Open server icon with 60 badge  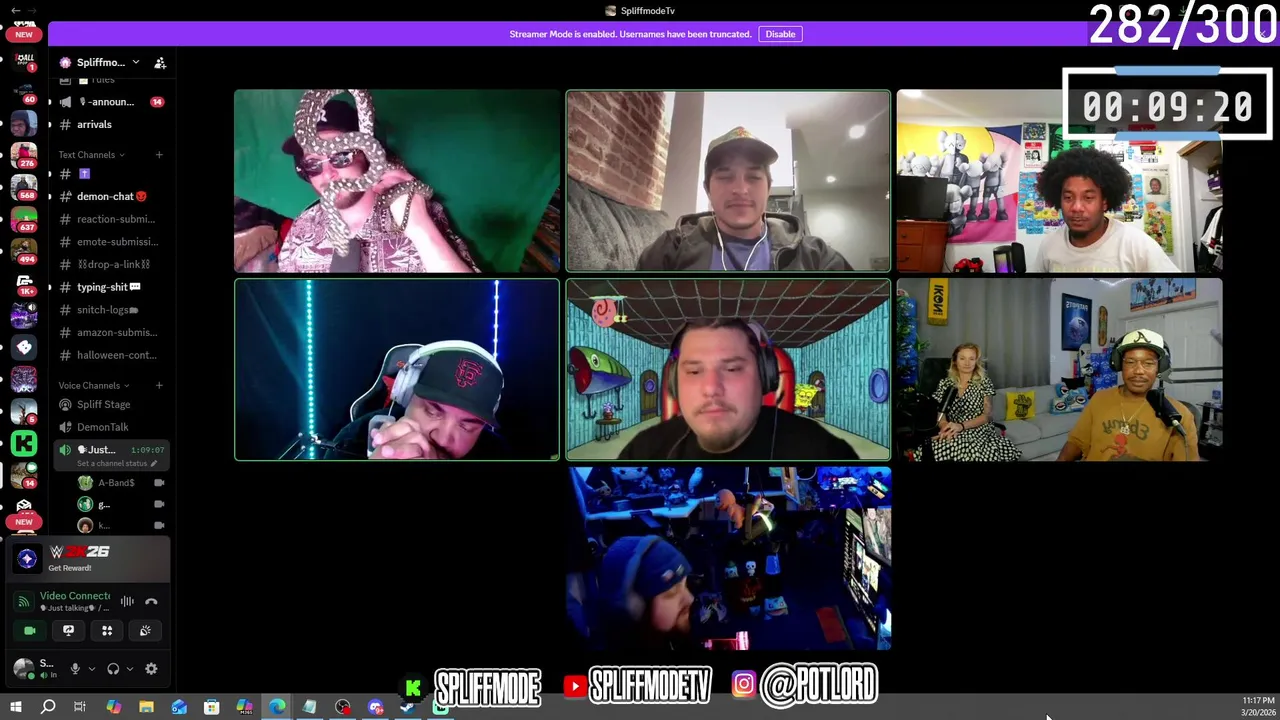[x=24, y=91]
